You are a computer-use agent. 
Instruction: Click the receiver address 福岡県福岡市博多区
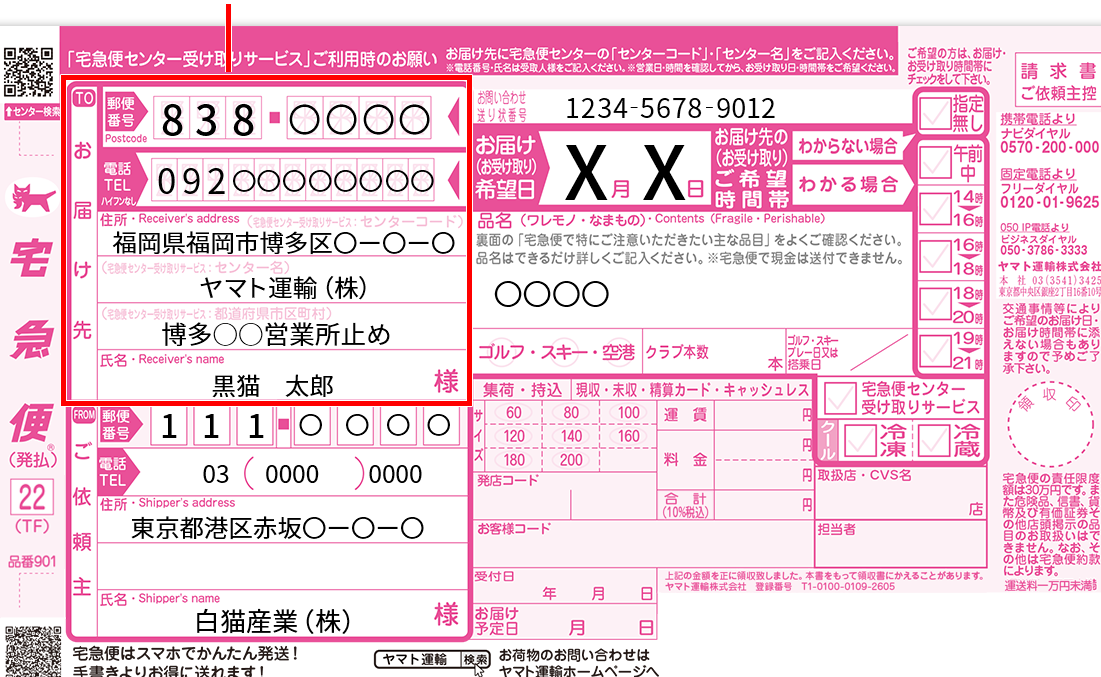tap(284, 243)
